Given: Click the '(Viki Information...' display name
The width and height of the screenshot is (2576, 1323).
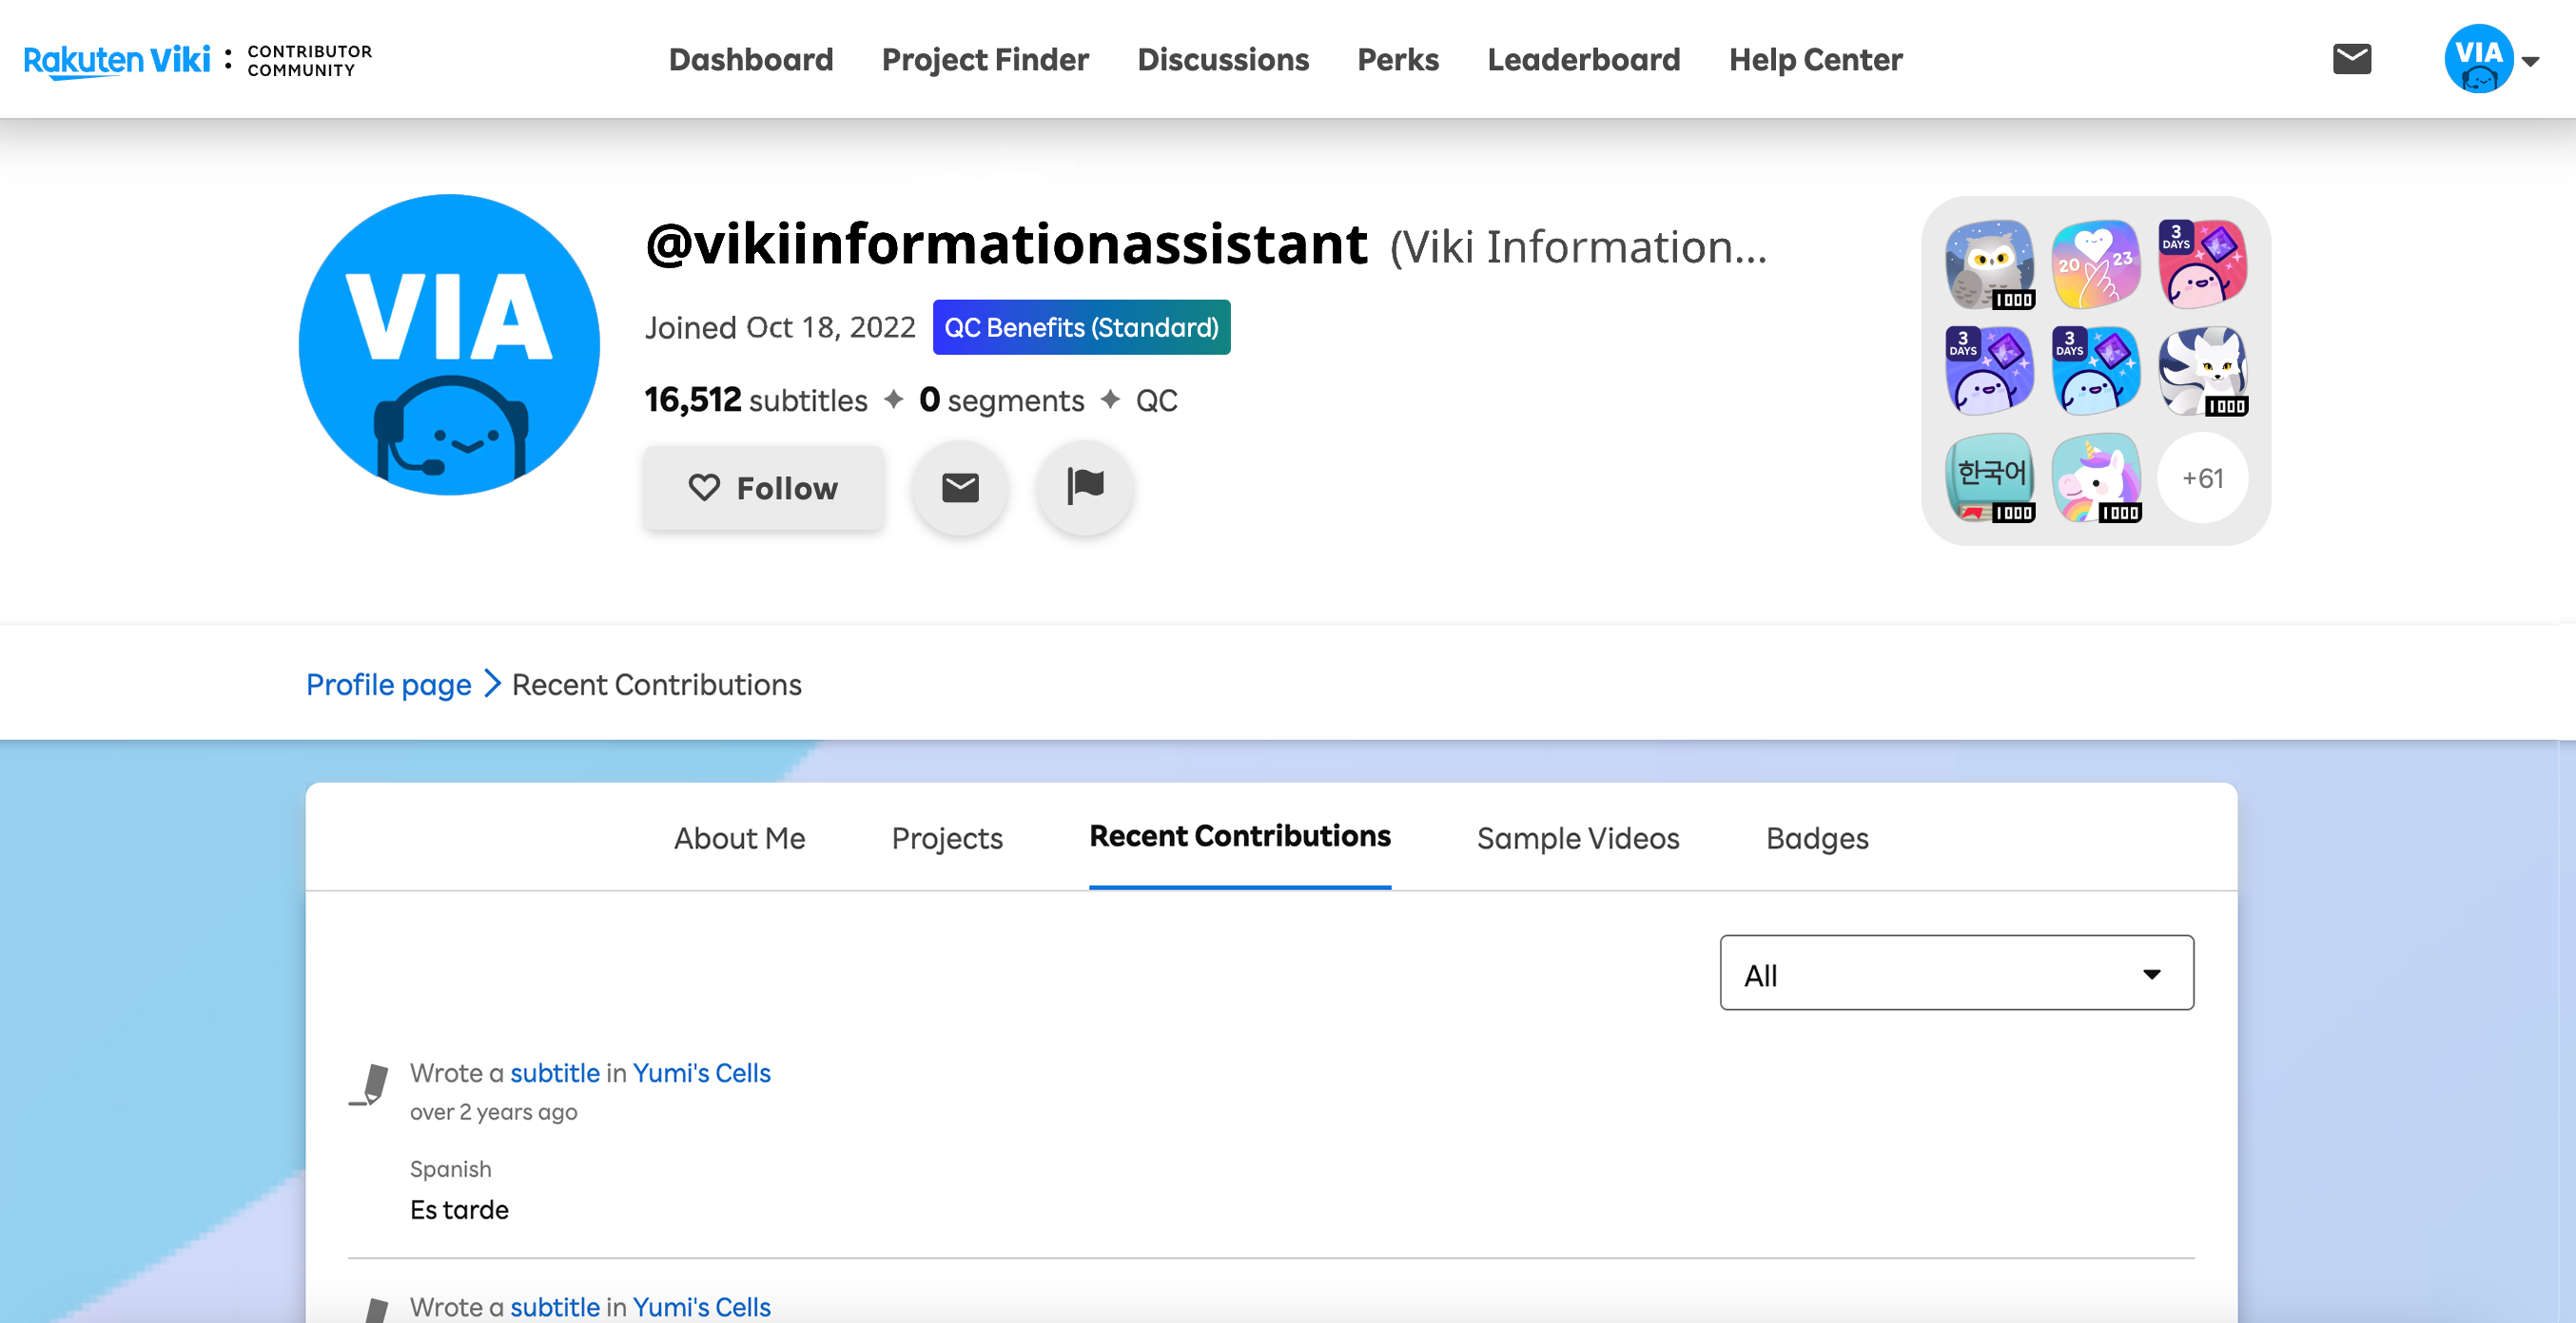Looking at the screenshot, I should [1578, 246].
